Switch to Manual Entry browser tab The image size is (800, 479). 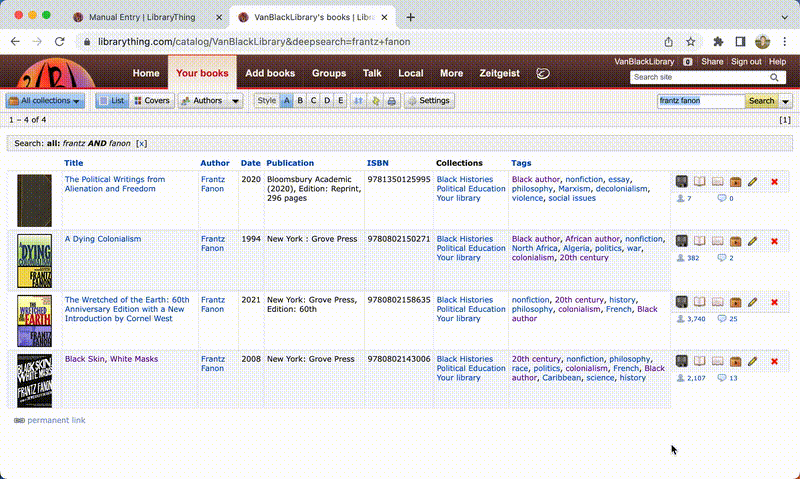pyautogui.click(x=142, y=17)
